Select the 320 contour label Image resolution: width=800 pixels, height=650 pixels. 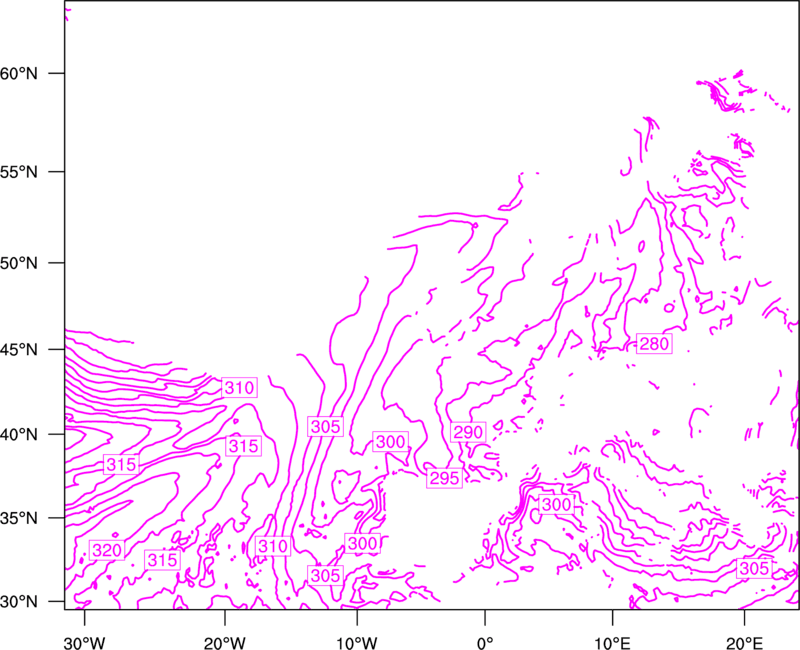[107, 550]
